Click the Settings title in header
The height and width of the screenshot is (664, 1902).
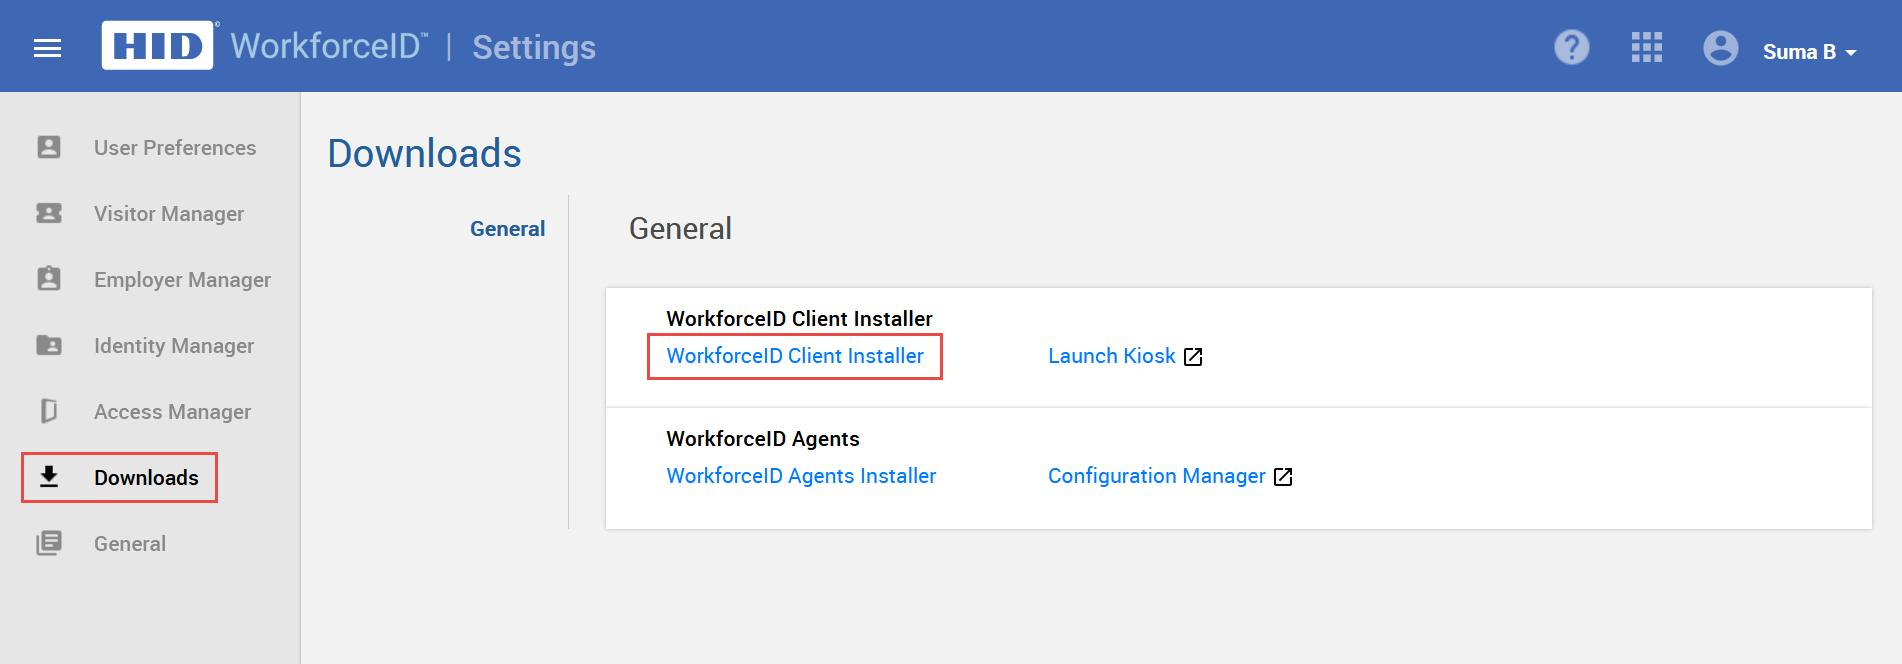coord(534,48)
